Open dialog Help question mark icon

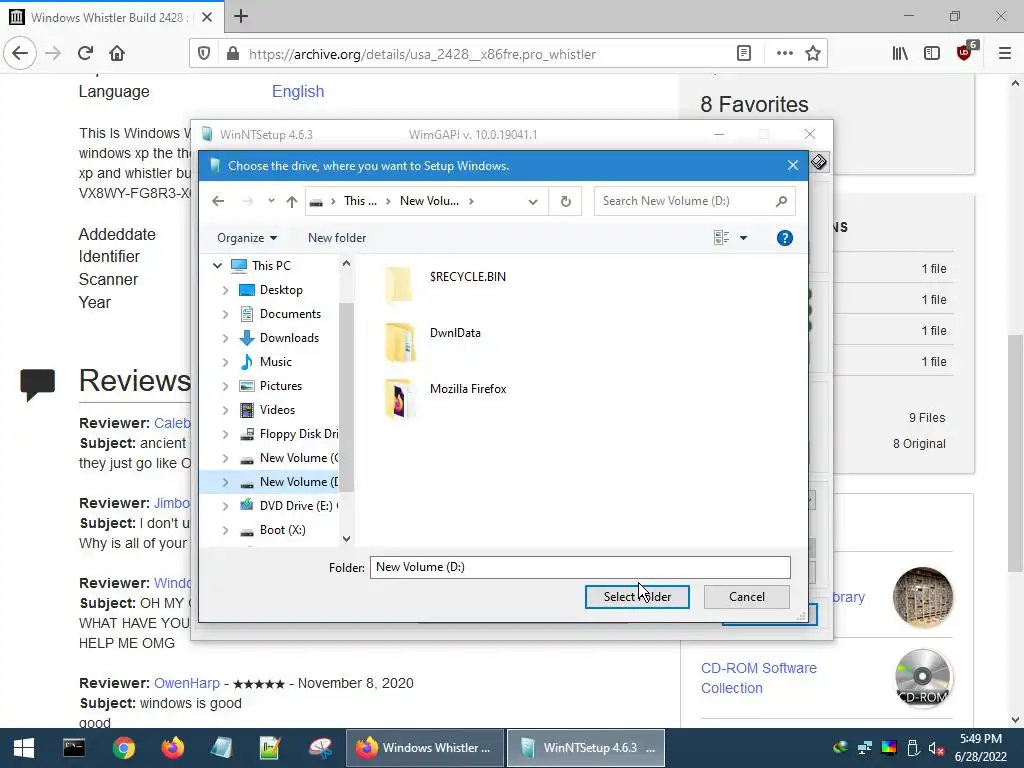(784, 238)
